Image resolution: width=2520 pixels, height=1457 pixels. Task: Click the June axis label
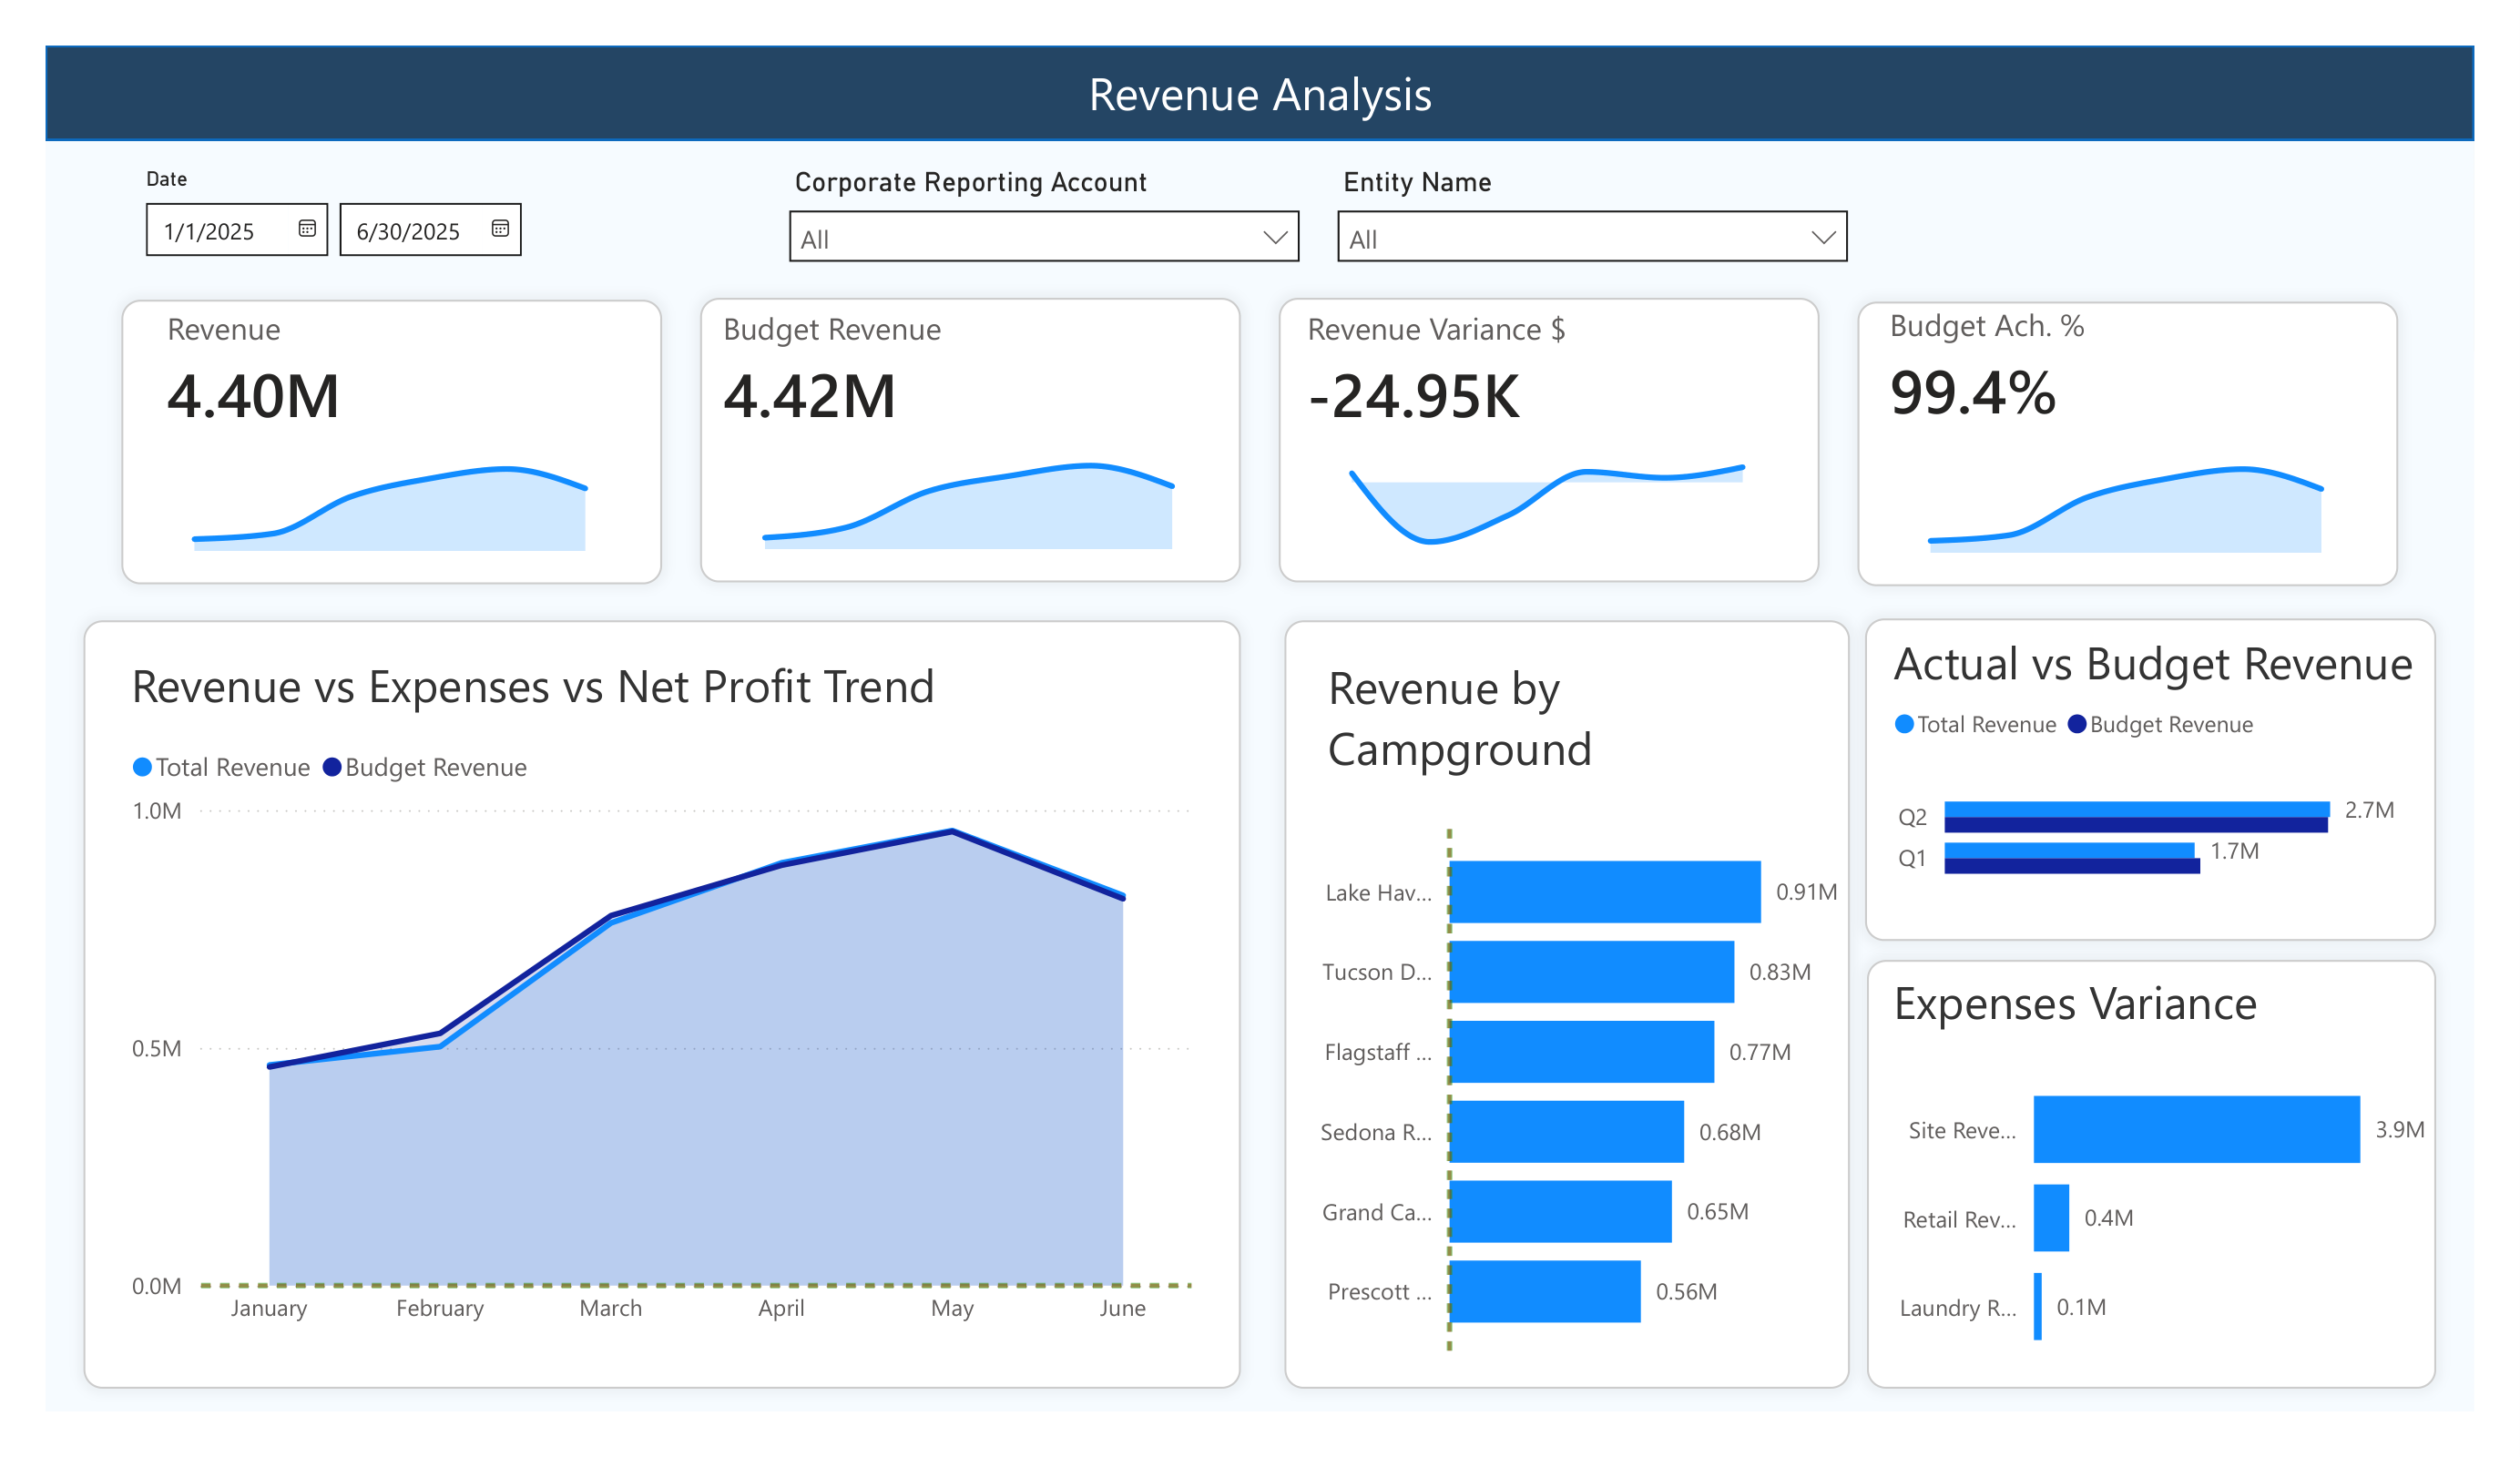pyautogui.click(x=1123, y=1308)
